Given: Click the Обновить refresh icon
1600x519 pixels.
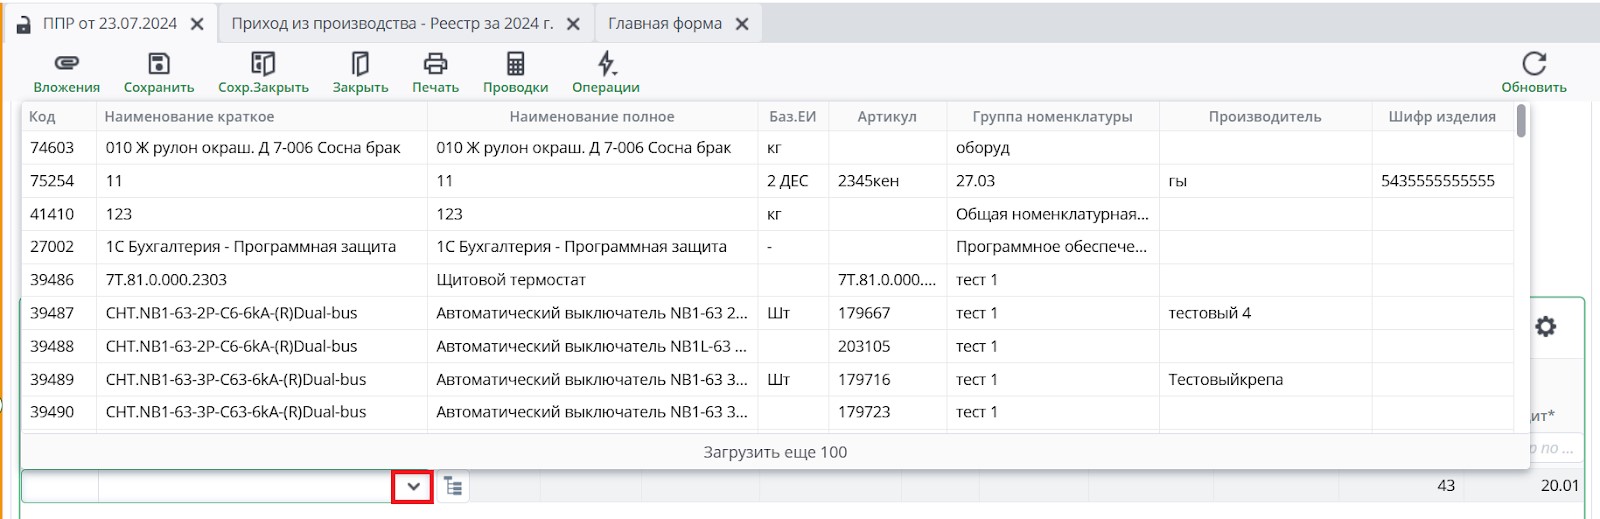Looking at the screenshot, I should (x=1533, y=64).
